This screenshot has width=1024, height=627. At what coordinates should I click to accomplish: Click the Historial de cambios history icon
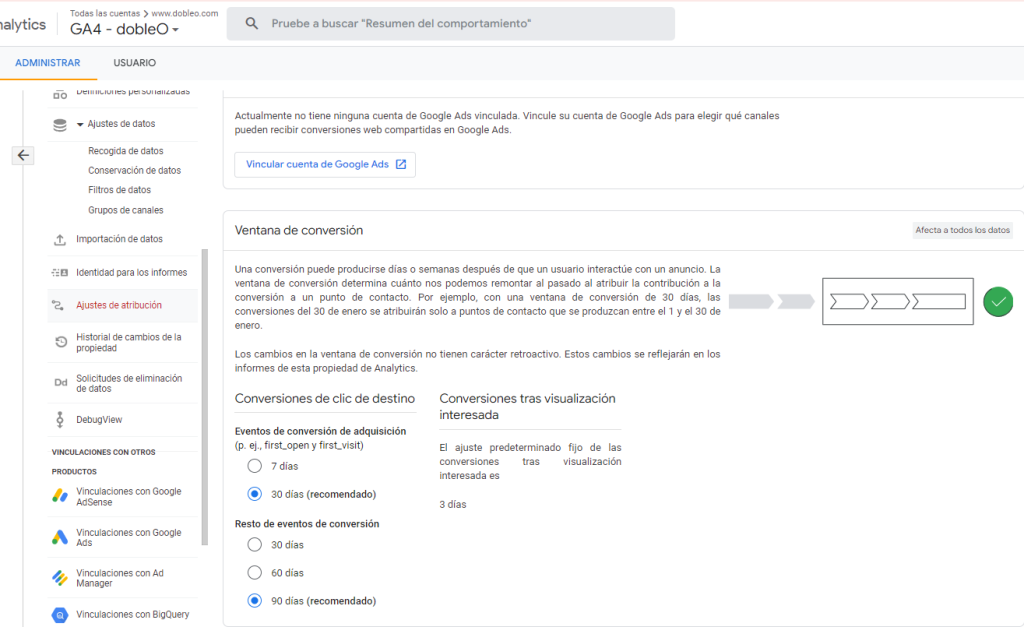(x=60, y=343)
